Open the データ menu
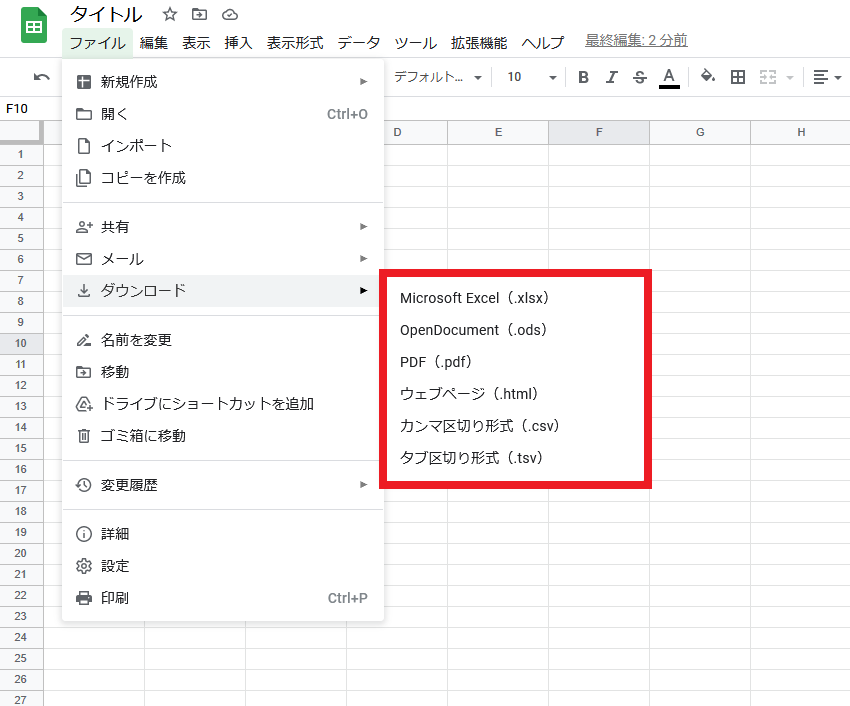This screenshot has height=706, width=850. 358,43
